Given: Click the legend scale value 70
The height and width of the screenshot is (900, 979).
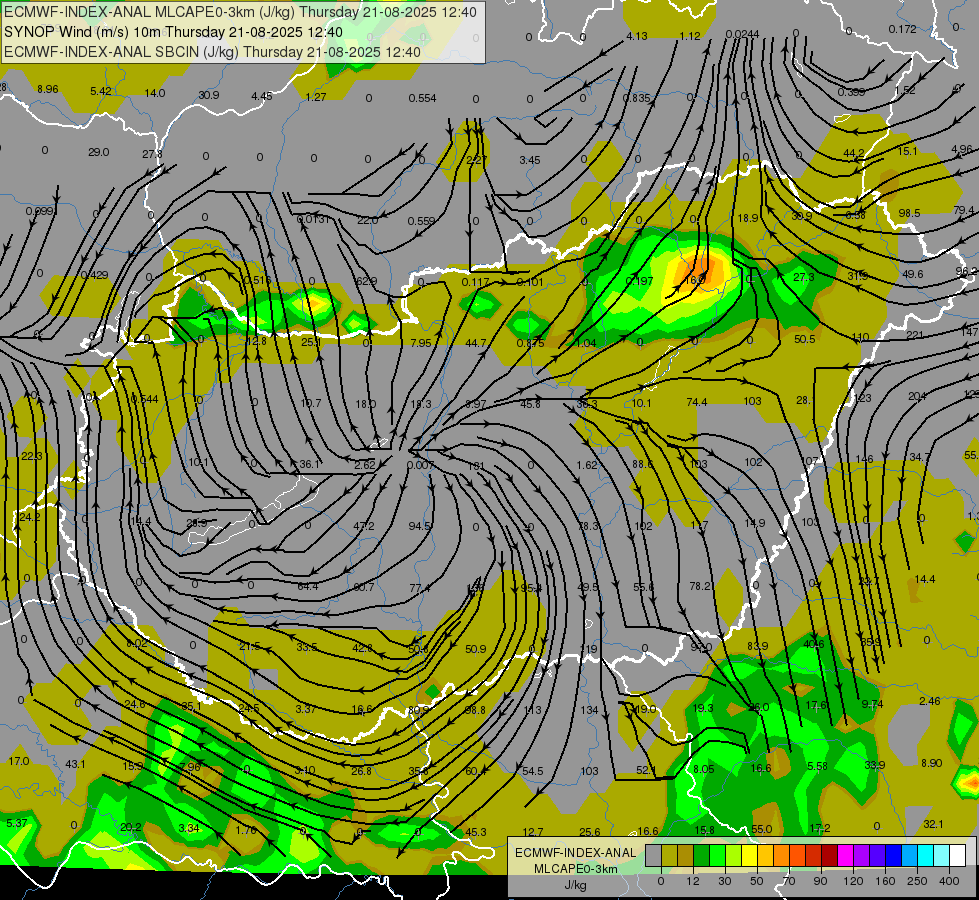Looking at the screenshot, I should click(x=789, y=881).
